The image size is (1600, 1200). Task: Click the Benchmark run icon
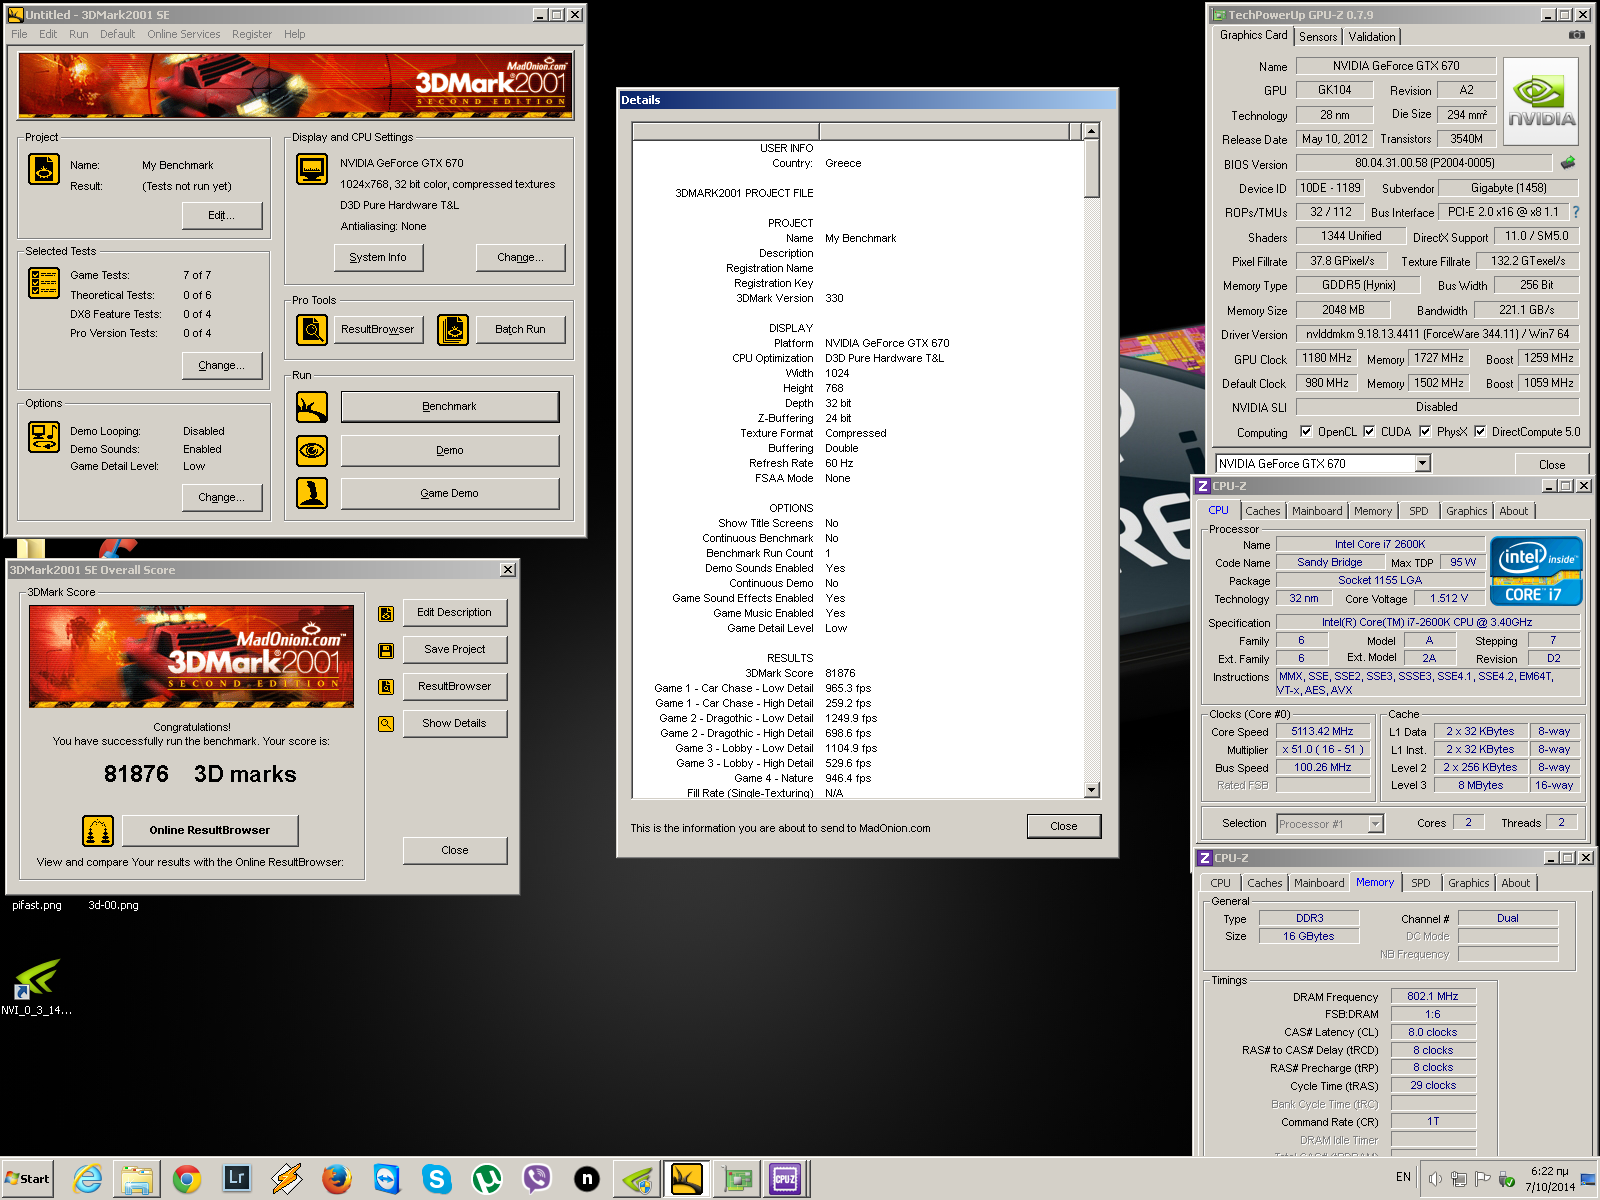(312, 407)
